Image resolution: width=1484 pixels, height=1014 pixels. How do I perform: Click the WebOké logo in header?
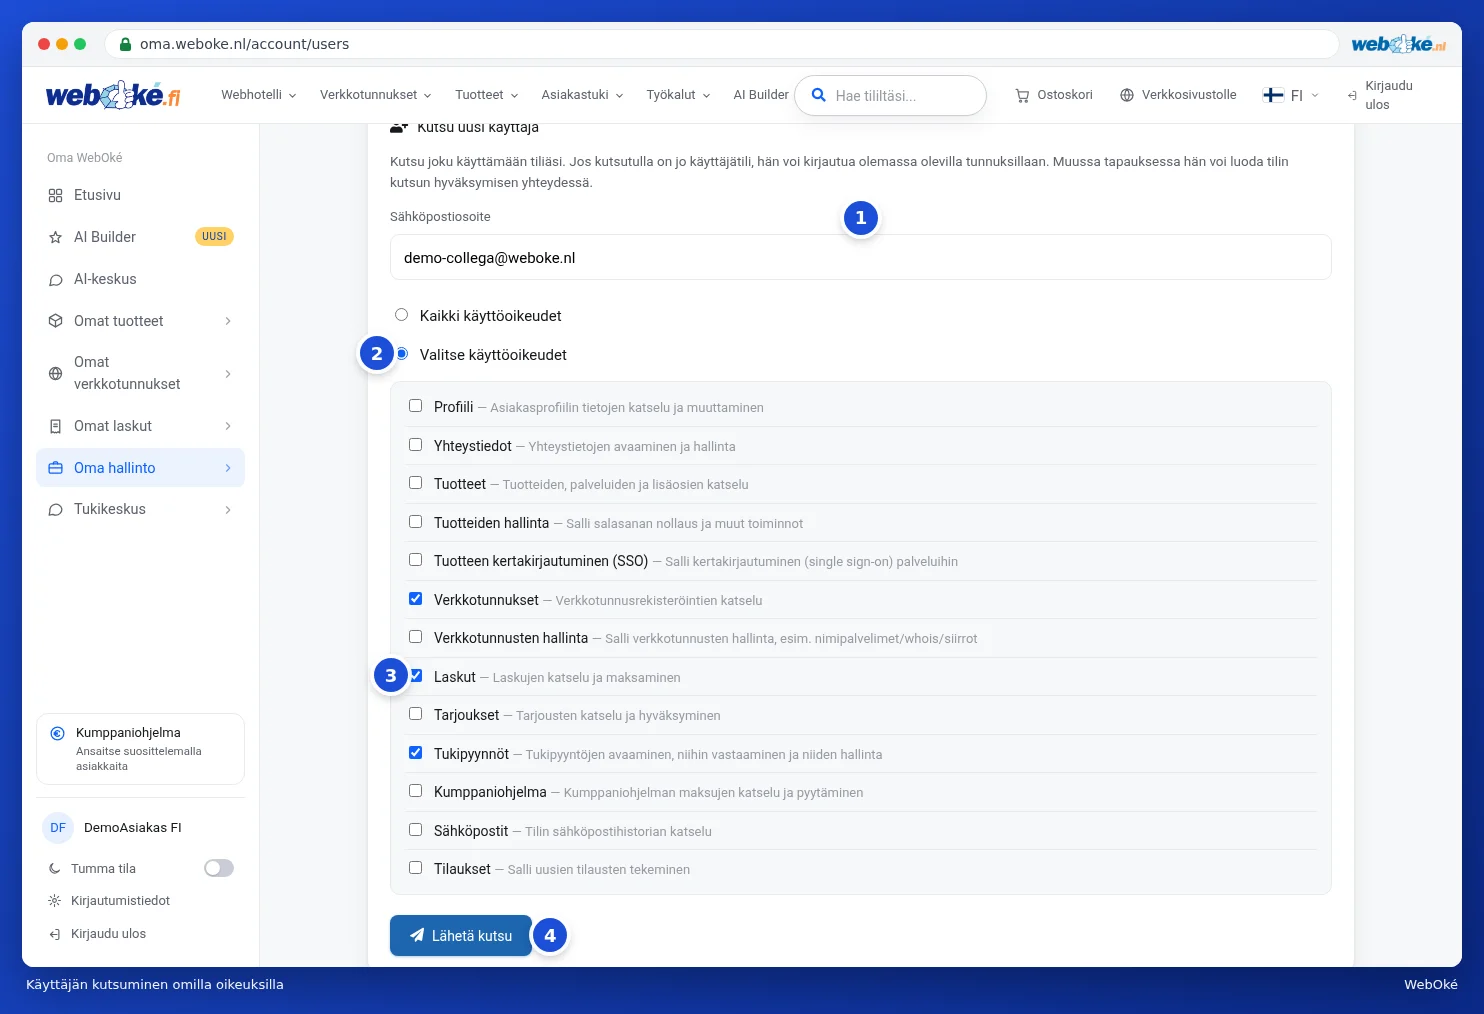tap(113, 95)
